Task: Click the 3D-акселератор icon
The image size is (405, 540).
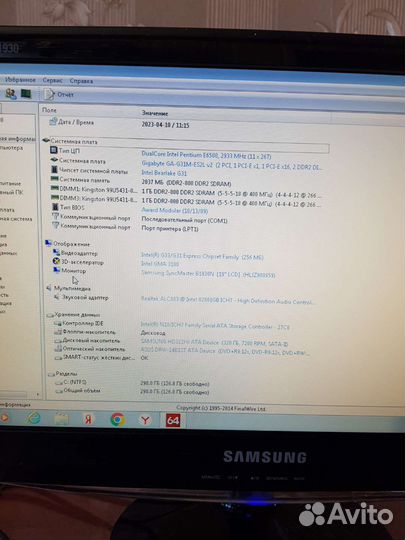Action: [x=56, y=262]
